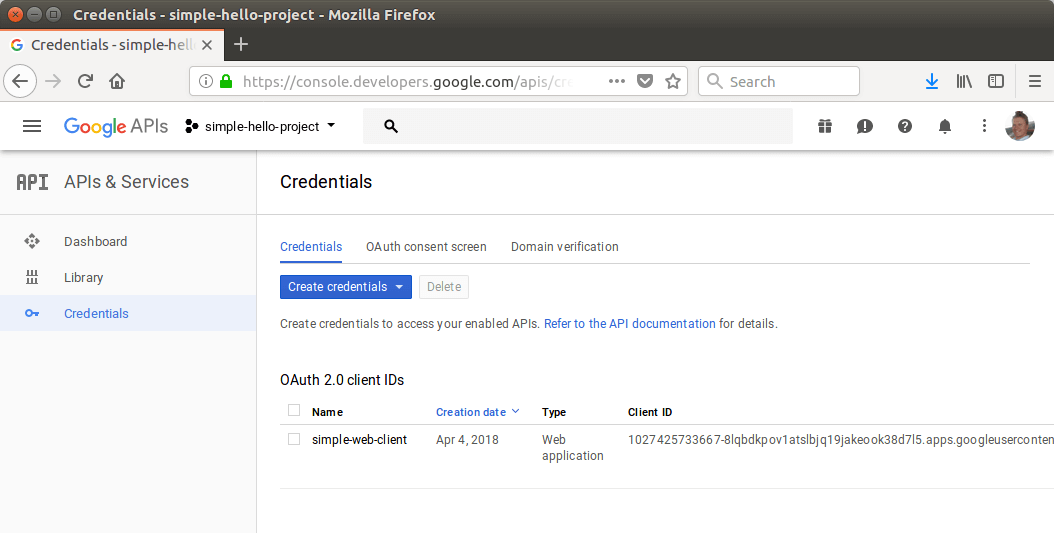
Task: Click the gift free trial icon
Action: click(824, 126)
